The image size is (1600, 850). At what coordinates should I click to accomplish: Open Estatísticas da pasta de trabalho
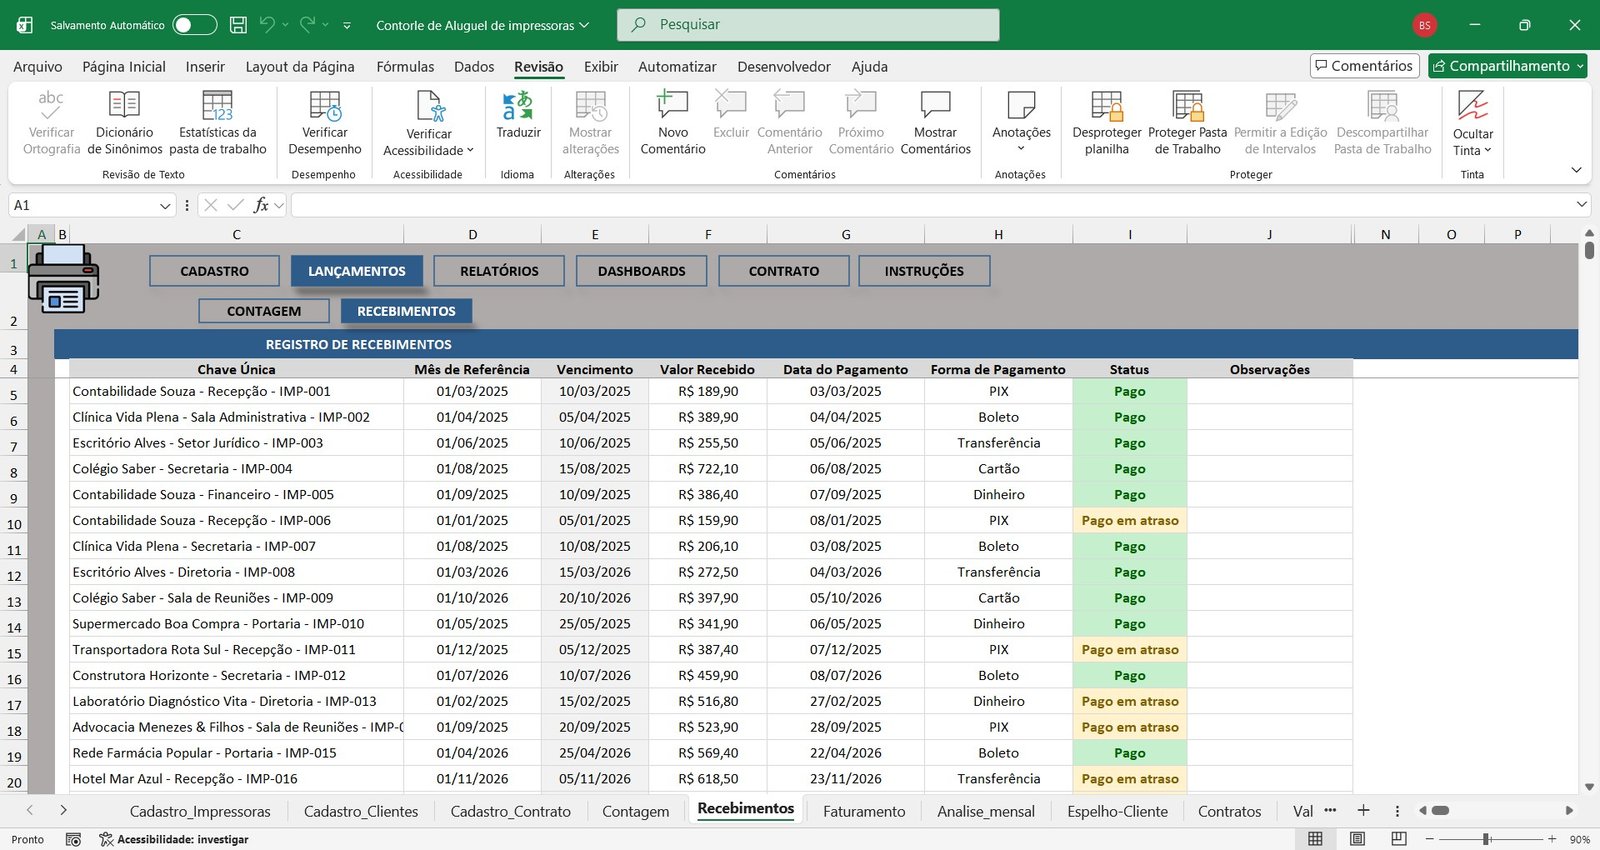pos(218,123)
